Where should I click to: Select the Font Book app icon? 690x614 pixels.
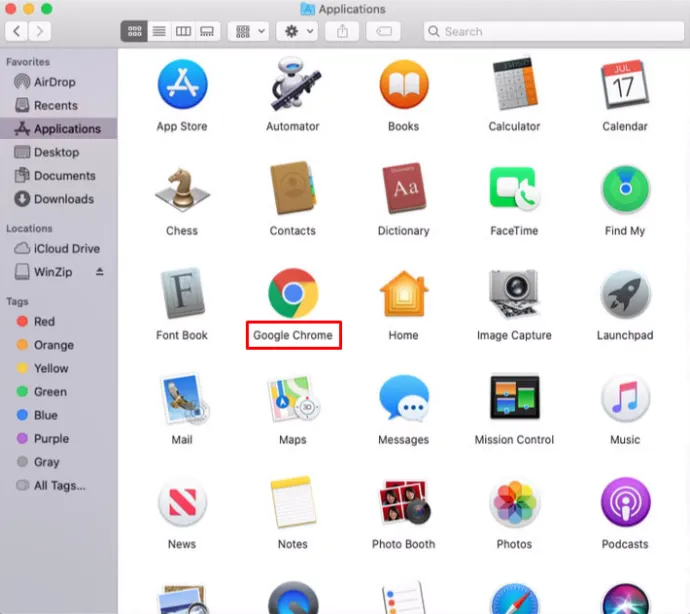click(182, 293)
